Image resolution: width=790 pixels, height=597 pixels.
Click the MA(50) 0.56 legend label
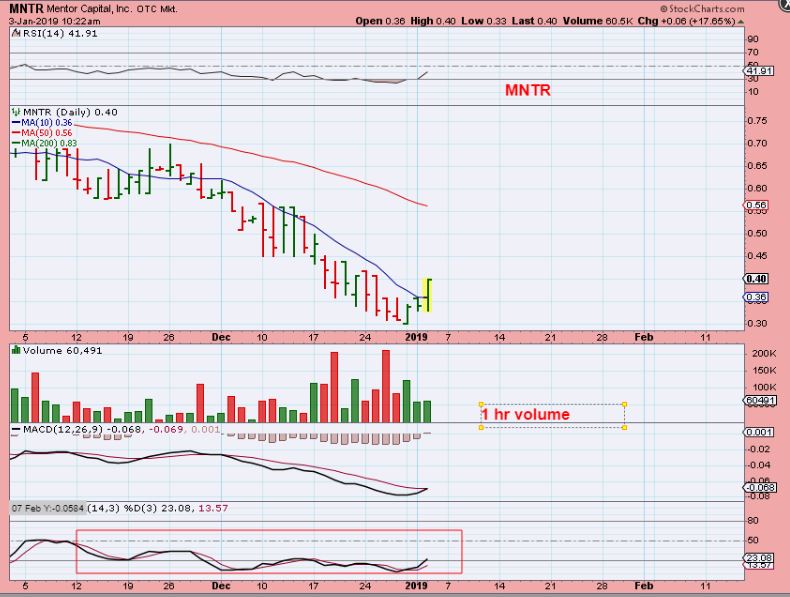pos(47,133)
